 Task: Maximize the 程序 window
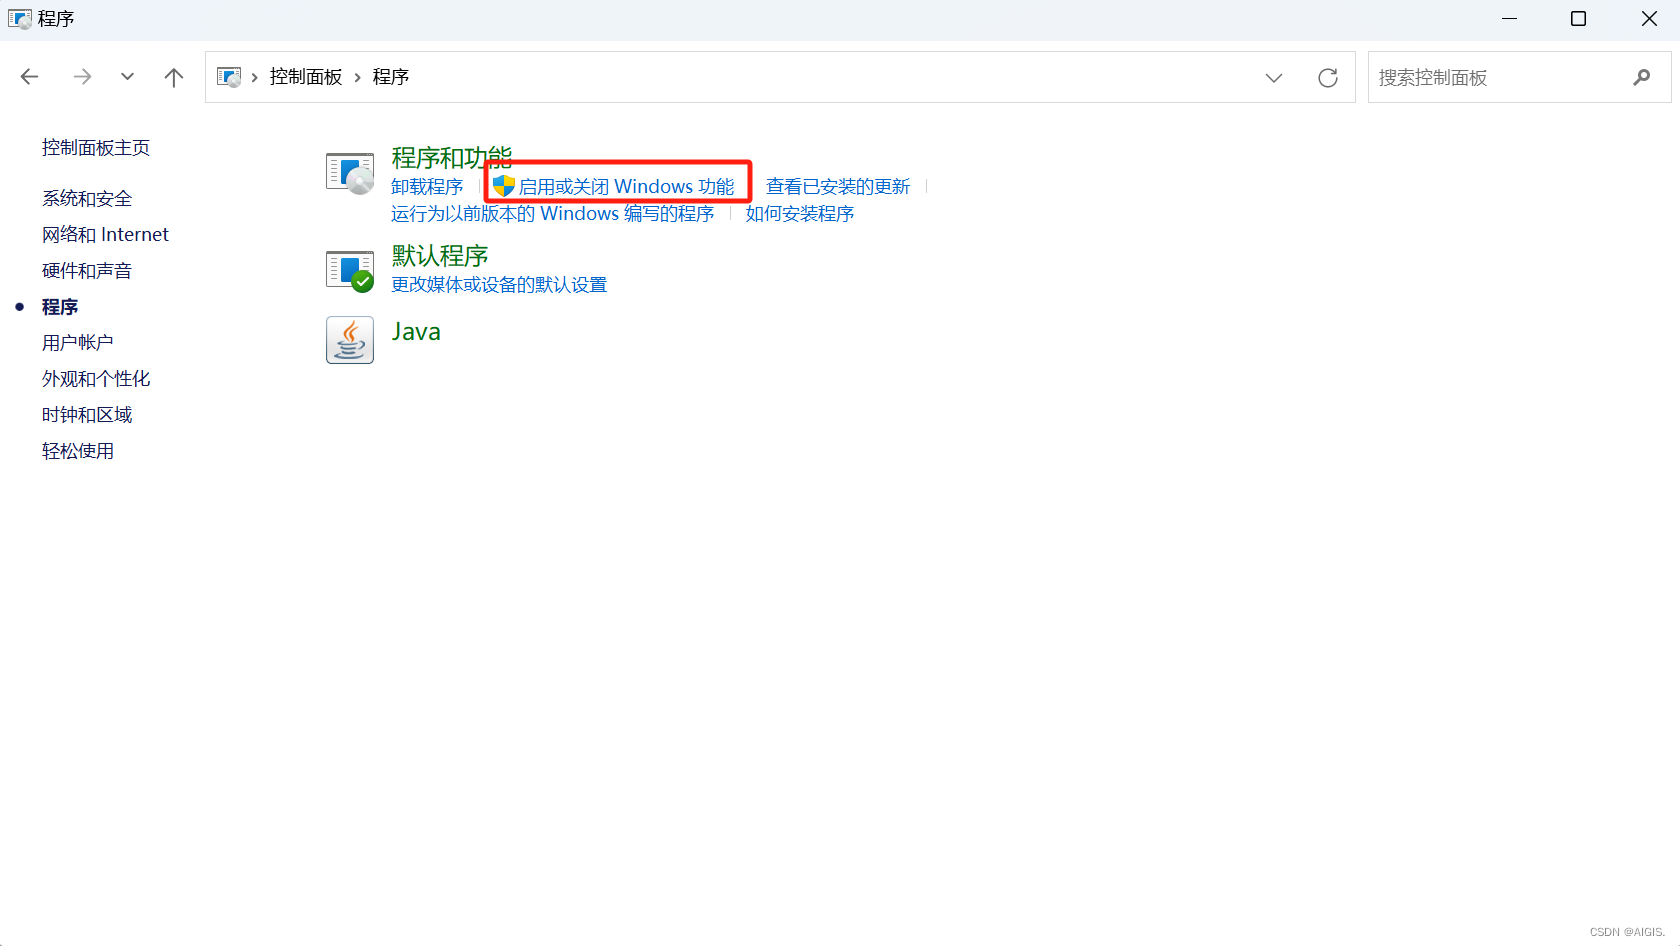(x=1579, y=19)
